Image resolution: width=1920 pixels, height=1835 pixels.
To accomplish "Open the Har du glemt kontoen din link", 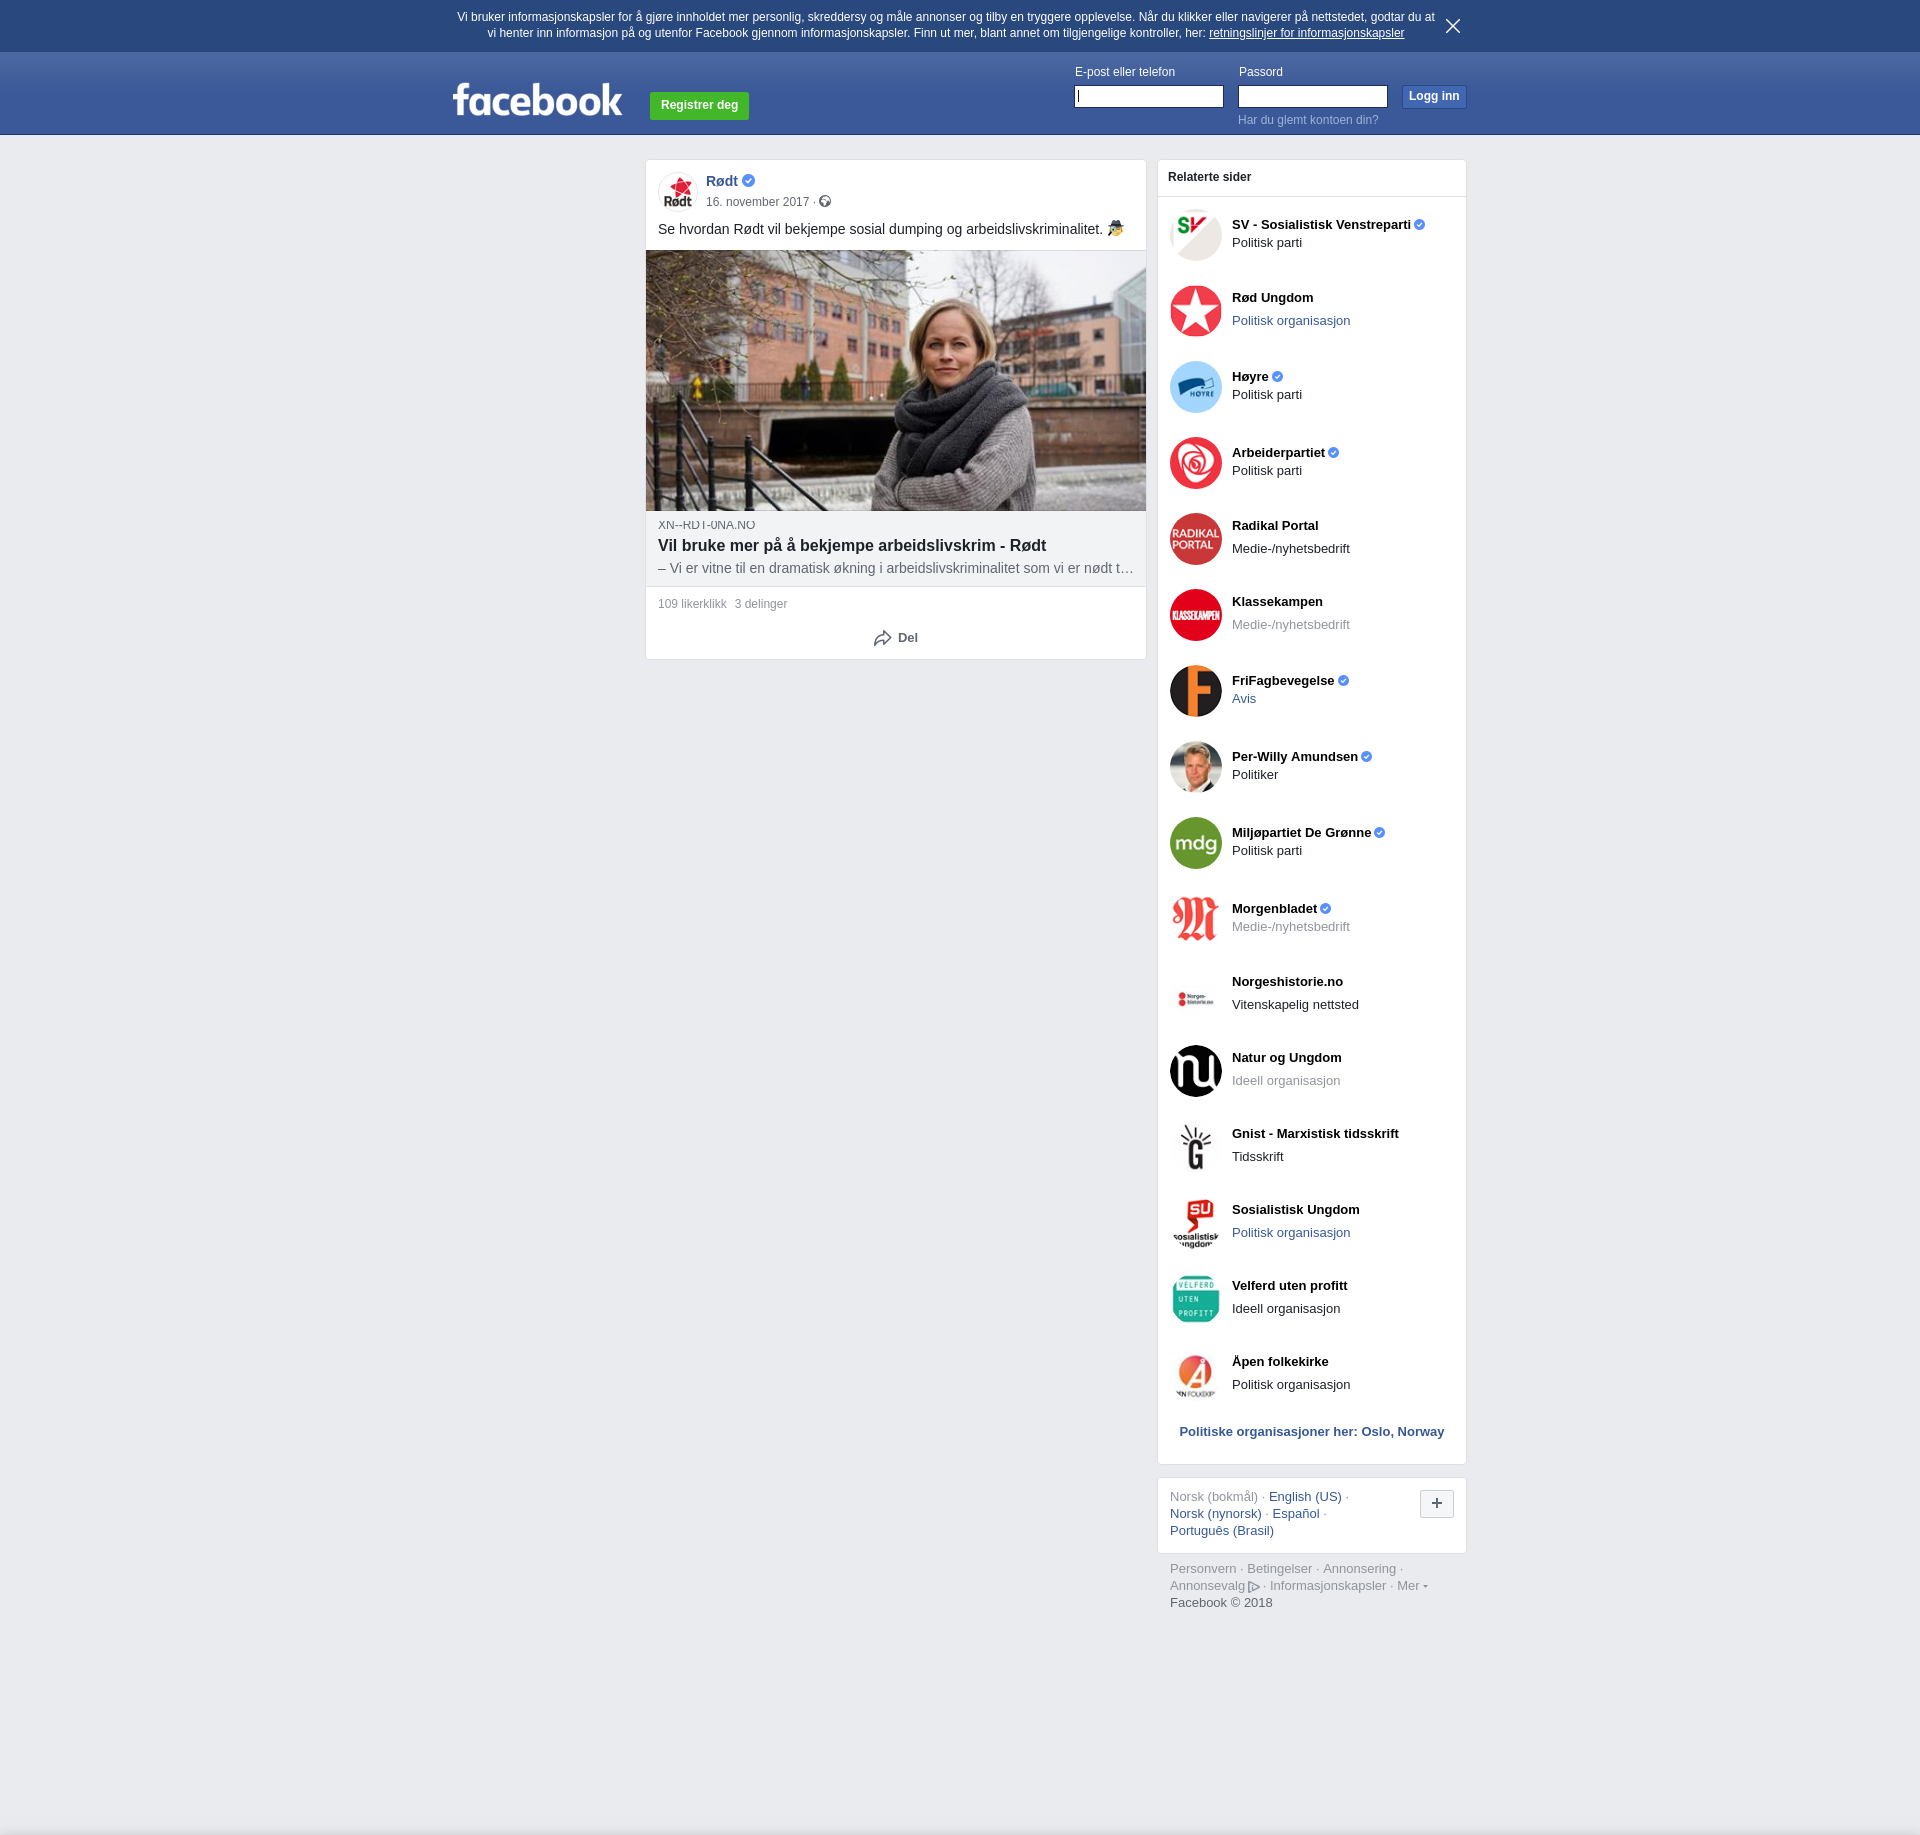I will click(x=1308, y=120).
